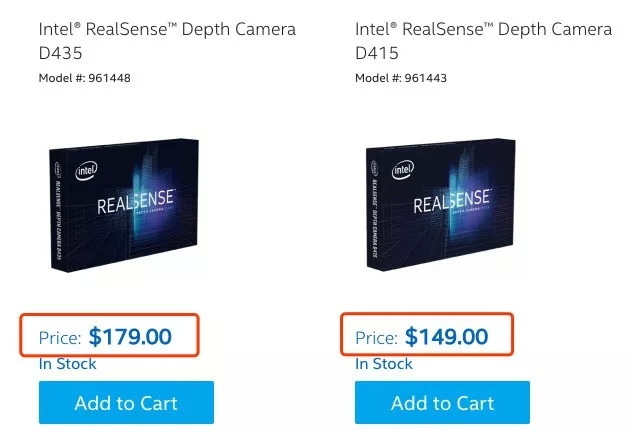Click the In Stock label under $149.00
632x434 pixels.
[384, 364]
